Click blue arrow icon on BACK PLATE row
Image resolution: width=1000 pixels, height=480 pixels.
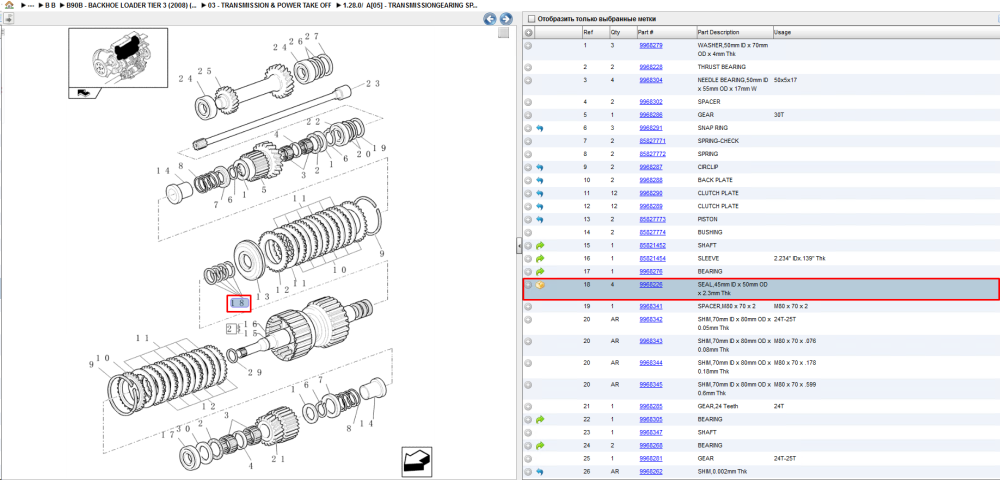[540, 180]
